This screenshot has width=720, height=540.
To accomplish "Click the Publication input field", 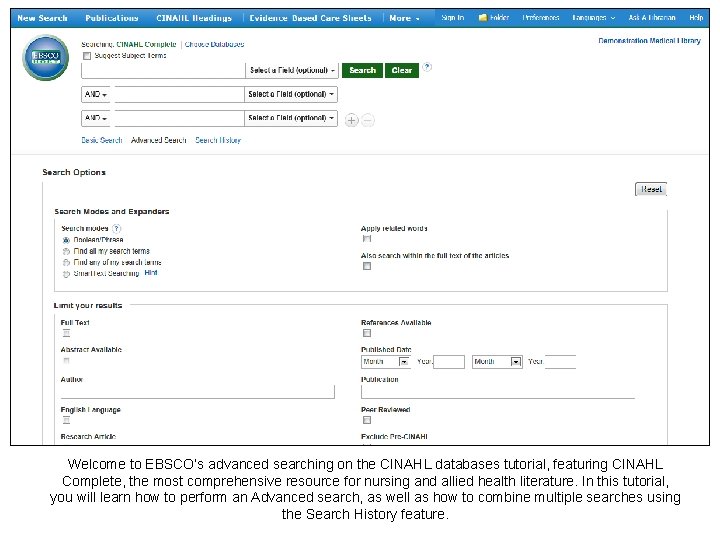I will click(498, 392).
